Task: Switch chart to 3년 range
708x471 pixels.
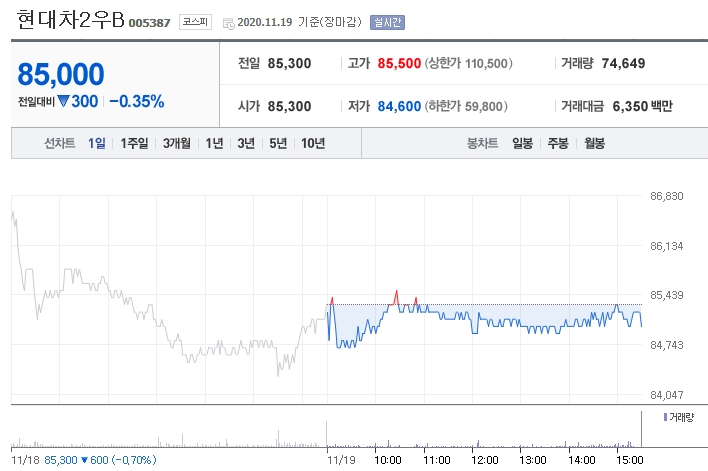Action: click(246, 143)
